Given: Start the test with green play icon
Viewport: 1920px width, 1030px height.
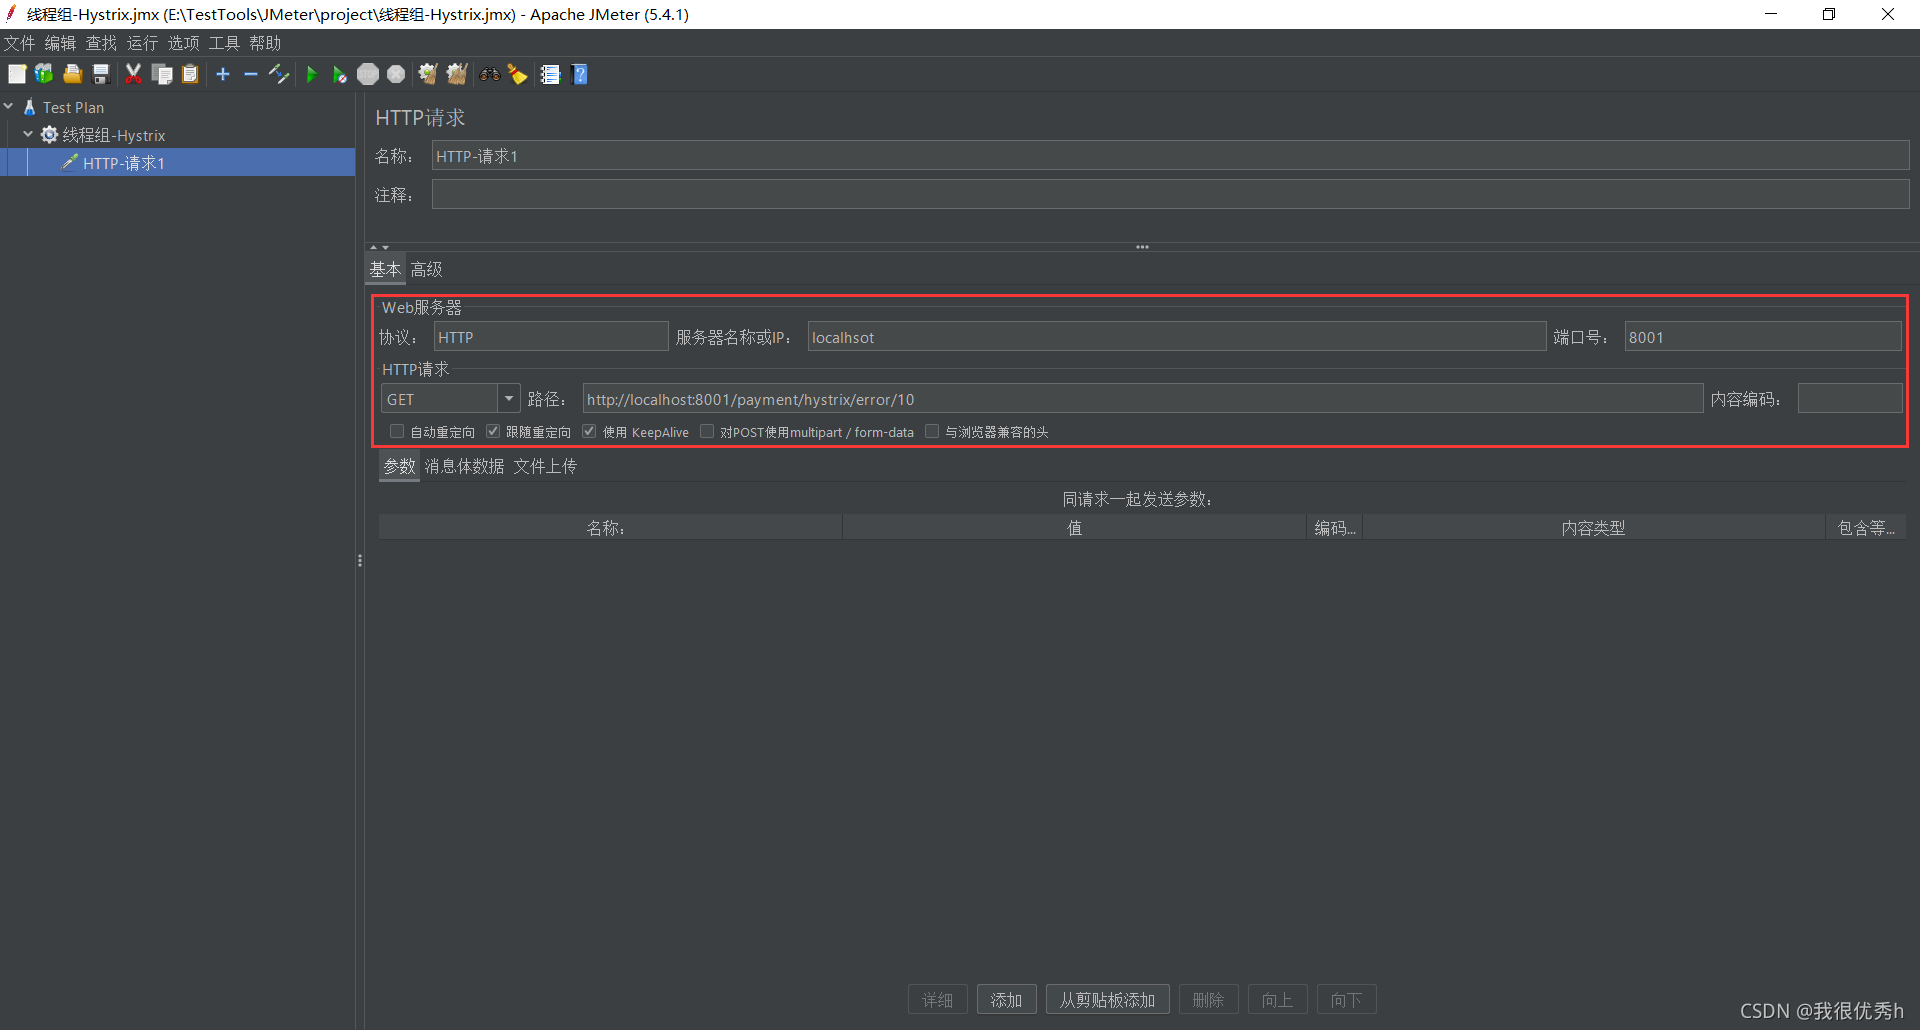Looking at the screenshot, I should (311, 74).
